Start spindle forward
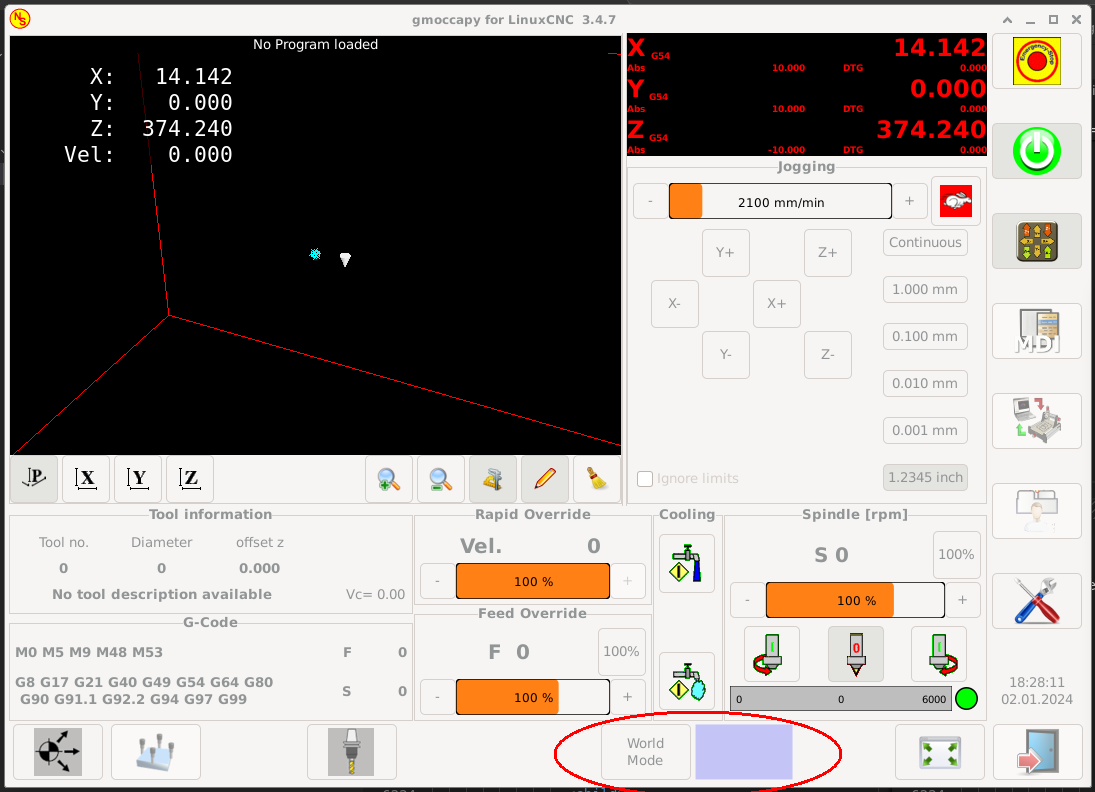Screen dimensions: 1095x792 [x=939, y=654]
